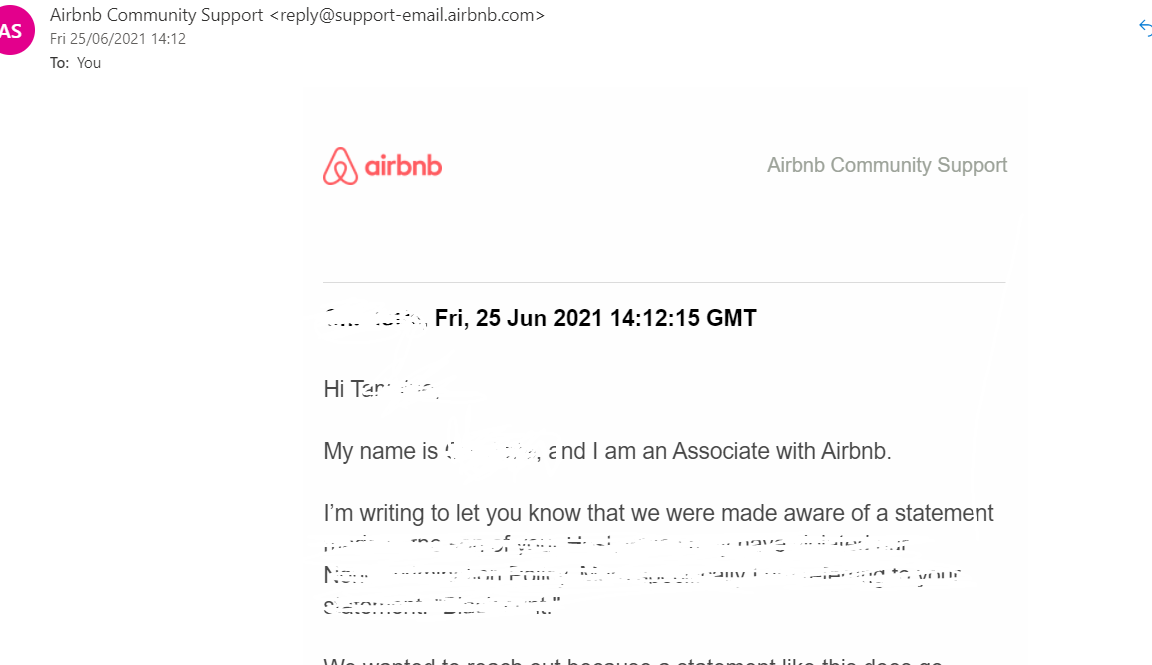Select the bold GMT date line in the message
Screen dimensions: 1152x665
click(595, 317)
